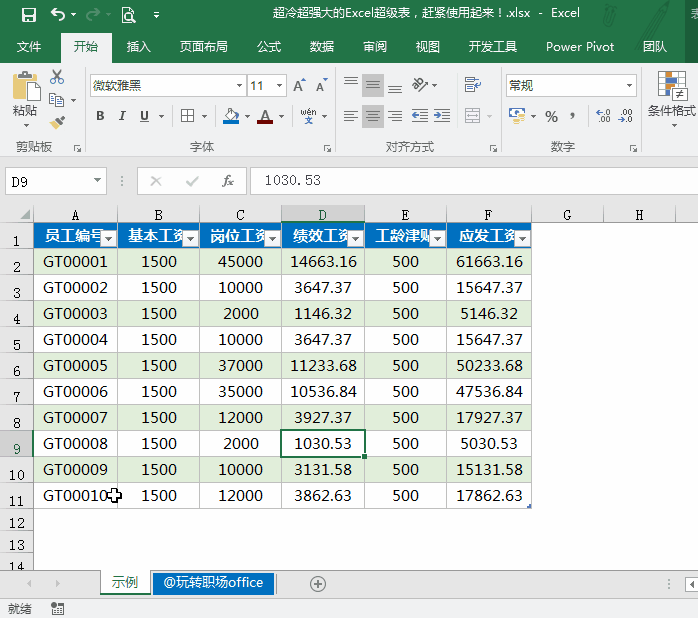
Task: Decrease decimal places
Action: [x=625, y=116]
